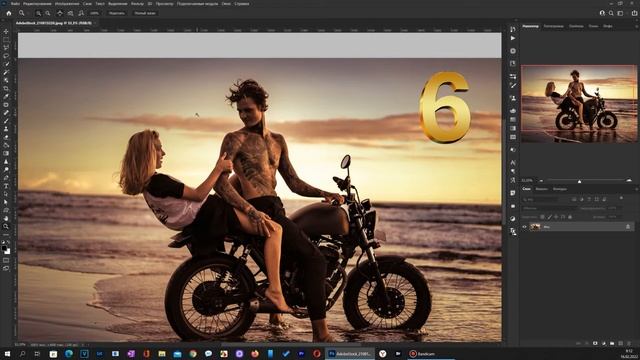
Task: Open search at top right
Action: pos(611,13)
